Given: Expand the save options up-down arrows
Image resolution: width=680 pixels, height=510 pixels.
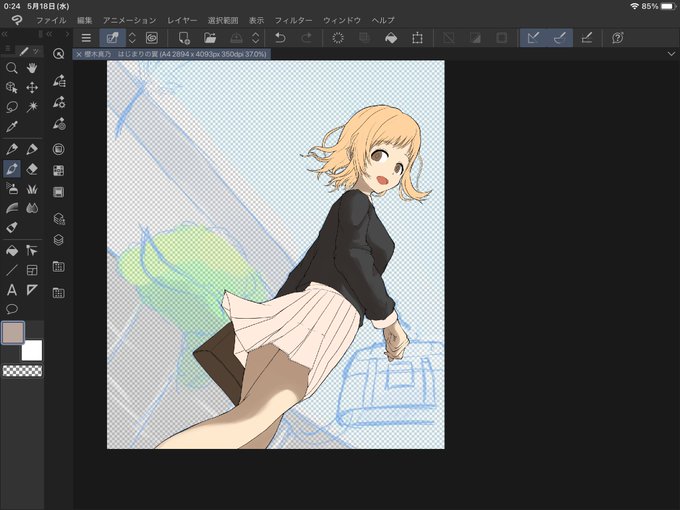Looking at the screenshot, I should 256,38.
